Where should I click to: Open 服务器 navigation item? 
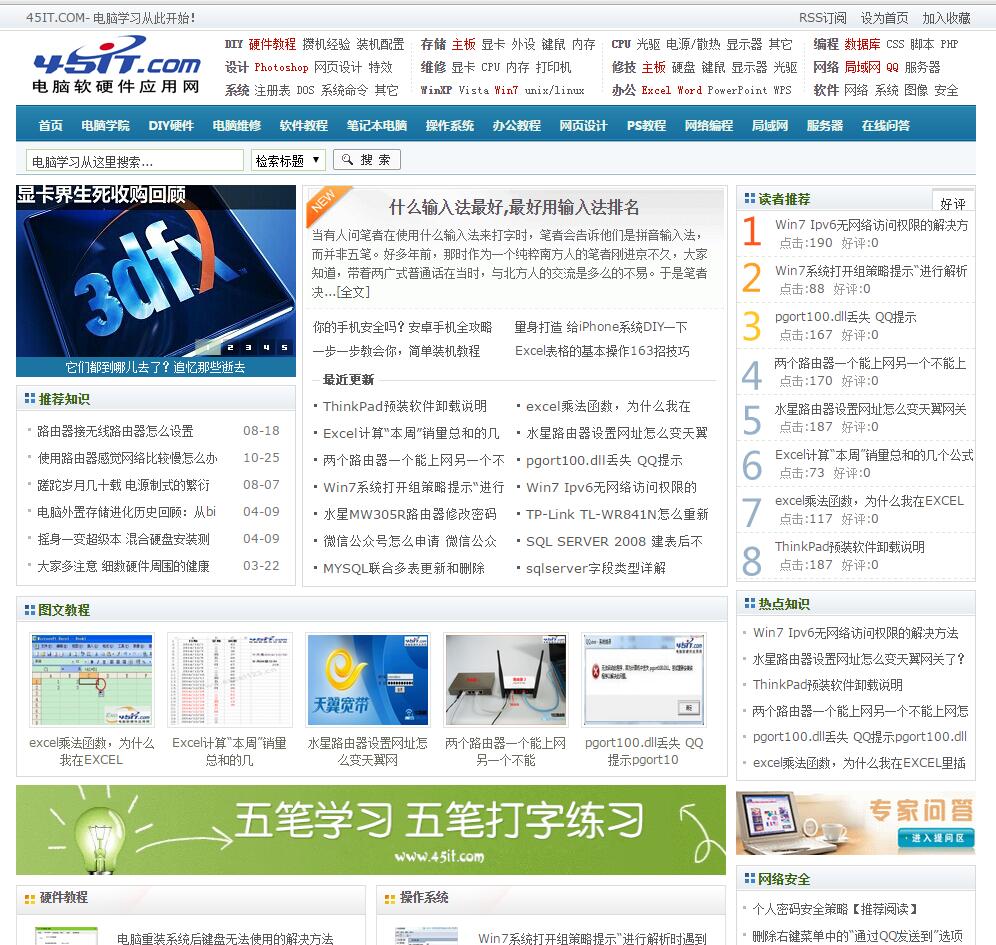(824, 125)
